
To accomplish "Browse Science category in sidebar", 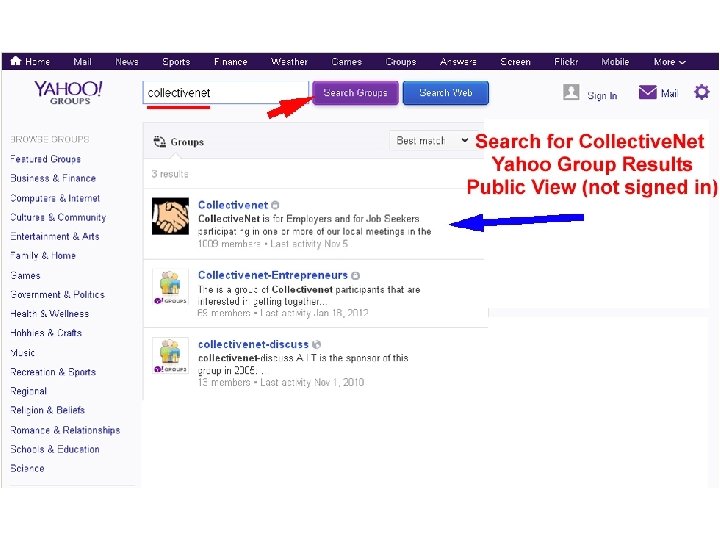I will click(x=27, y=468).
